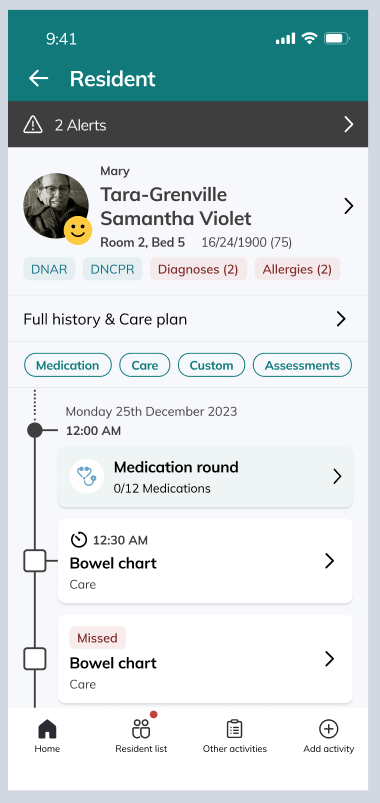
Task: Open Resident list from bottom bar
Action: tap(141, 735)
